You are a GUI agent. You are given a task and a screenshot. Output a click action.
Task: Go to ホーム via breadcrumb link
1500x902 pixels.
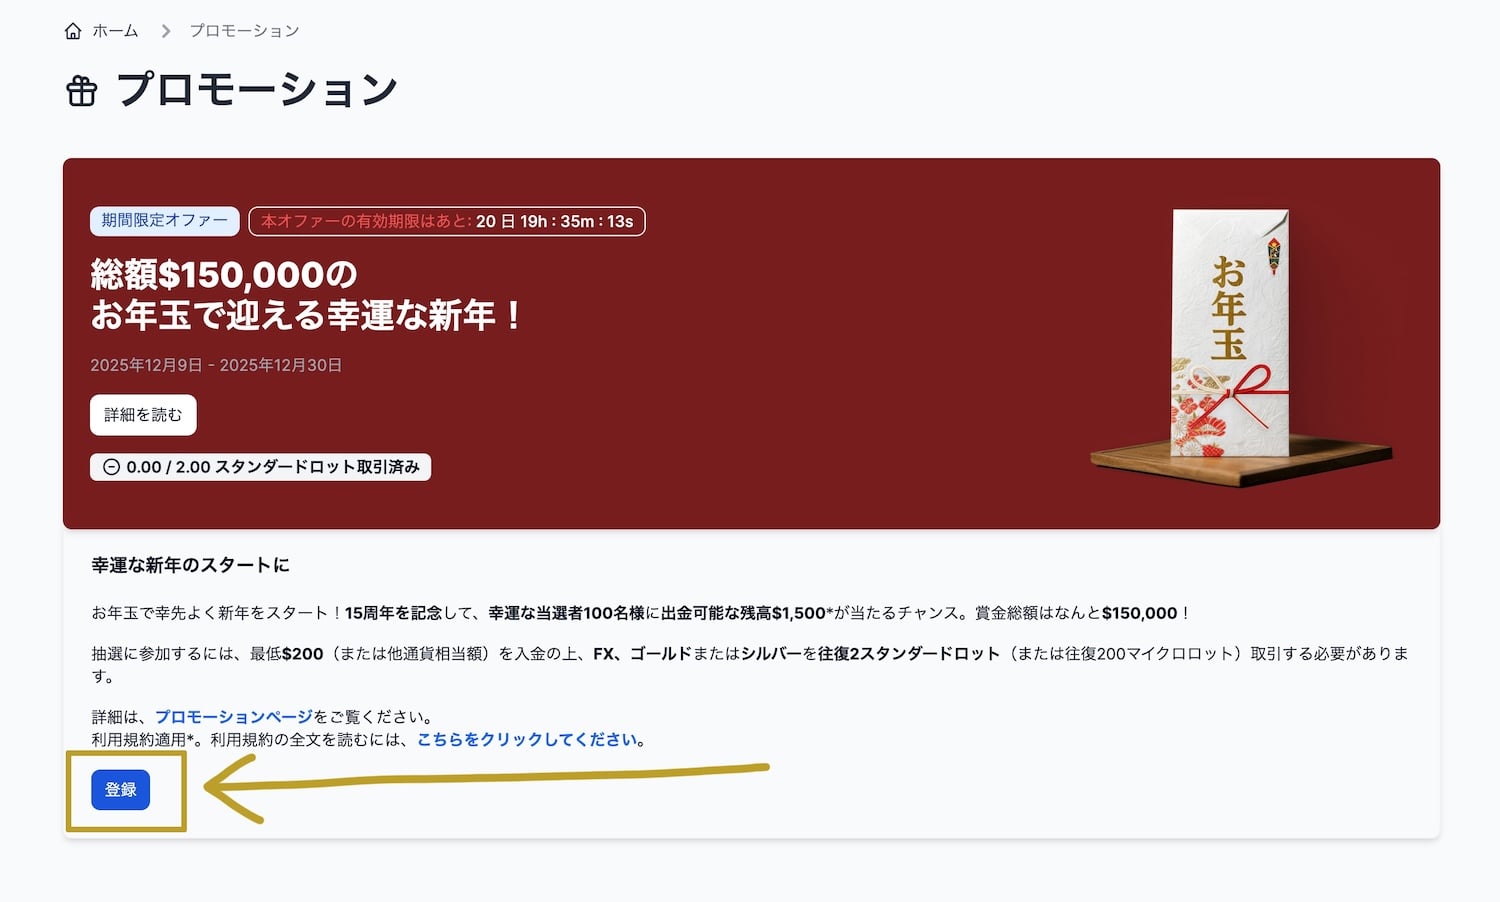115,31
